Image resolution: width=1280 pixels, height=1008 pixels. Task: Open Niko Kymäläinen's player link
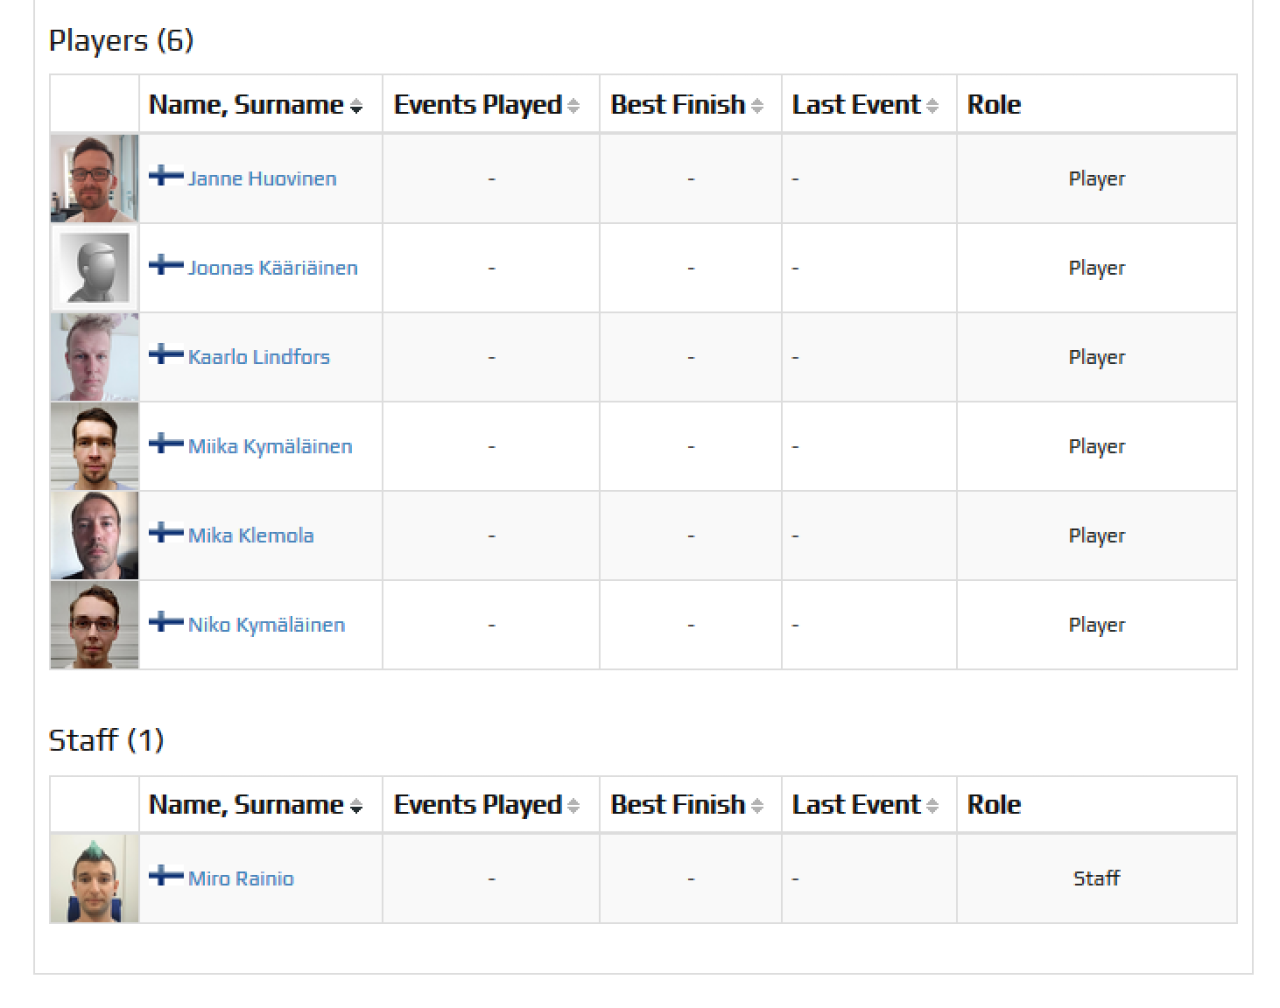[x=267, y=625]
